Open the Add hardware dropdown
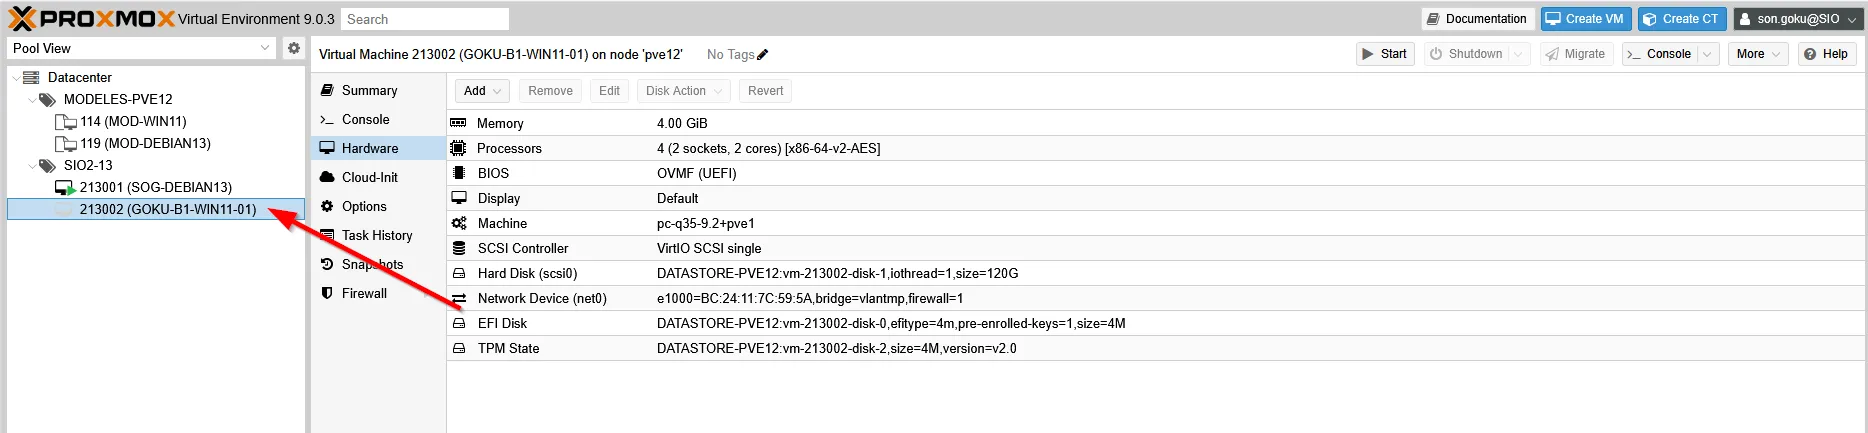 point(482,91)
